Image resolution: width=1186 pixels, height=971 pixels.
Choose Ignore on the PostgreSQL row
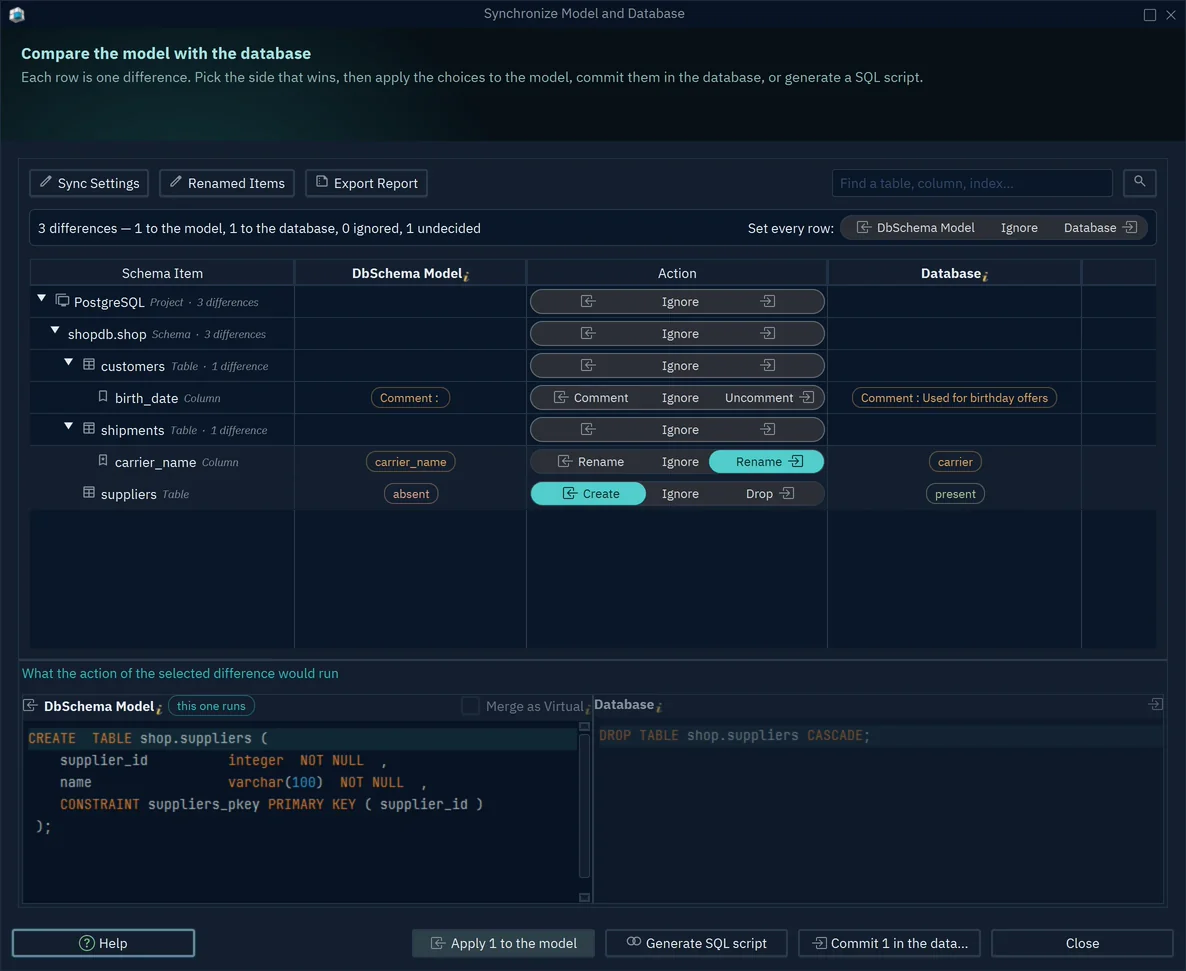680,302
